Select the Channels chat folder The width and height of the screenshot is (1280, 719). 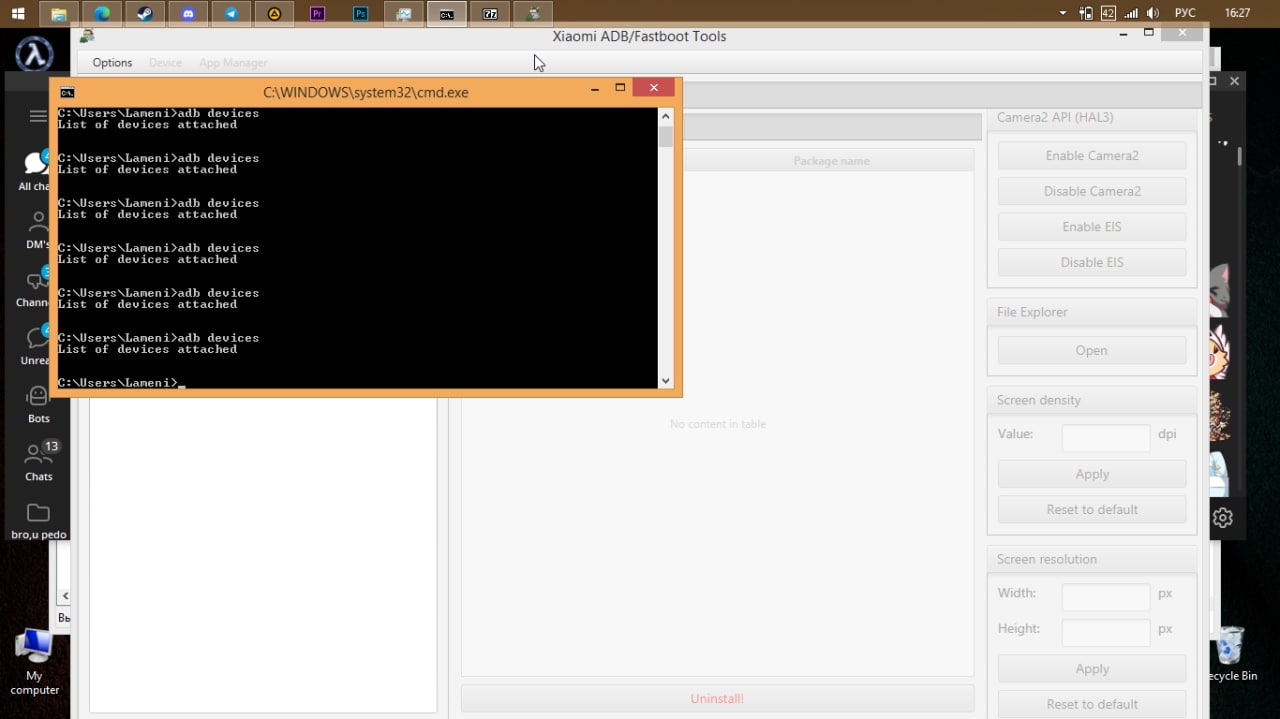click(37, 288)
